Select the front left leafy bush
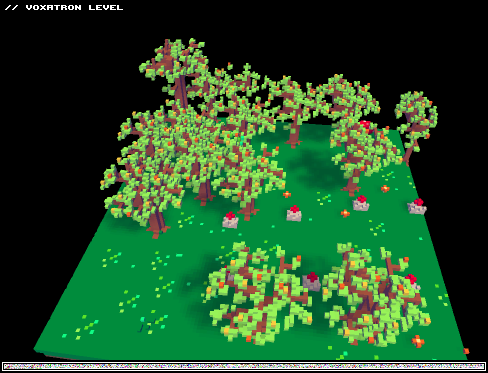Viewport: 488px width, 373px height. [258, 293]
